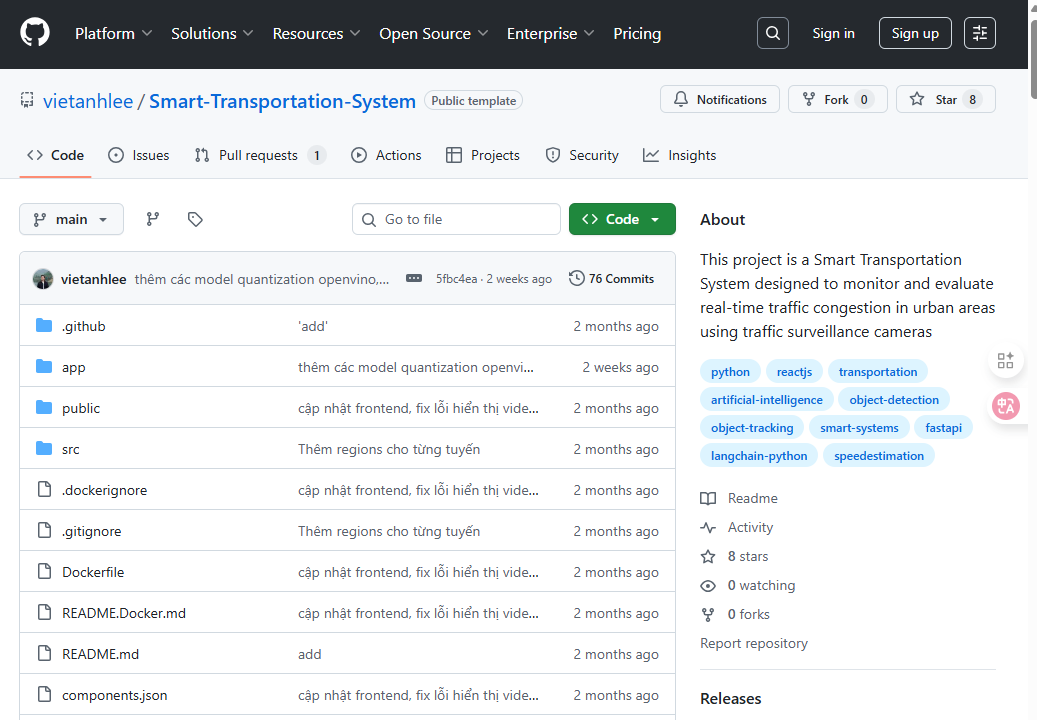
Task: Click the Dockerfile file icon
Action: [x=44, y=571]
